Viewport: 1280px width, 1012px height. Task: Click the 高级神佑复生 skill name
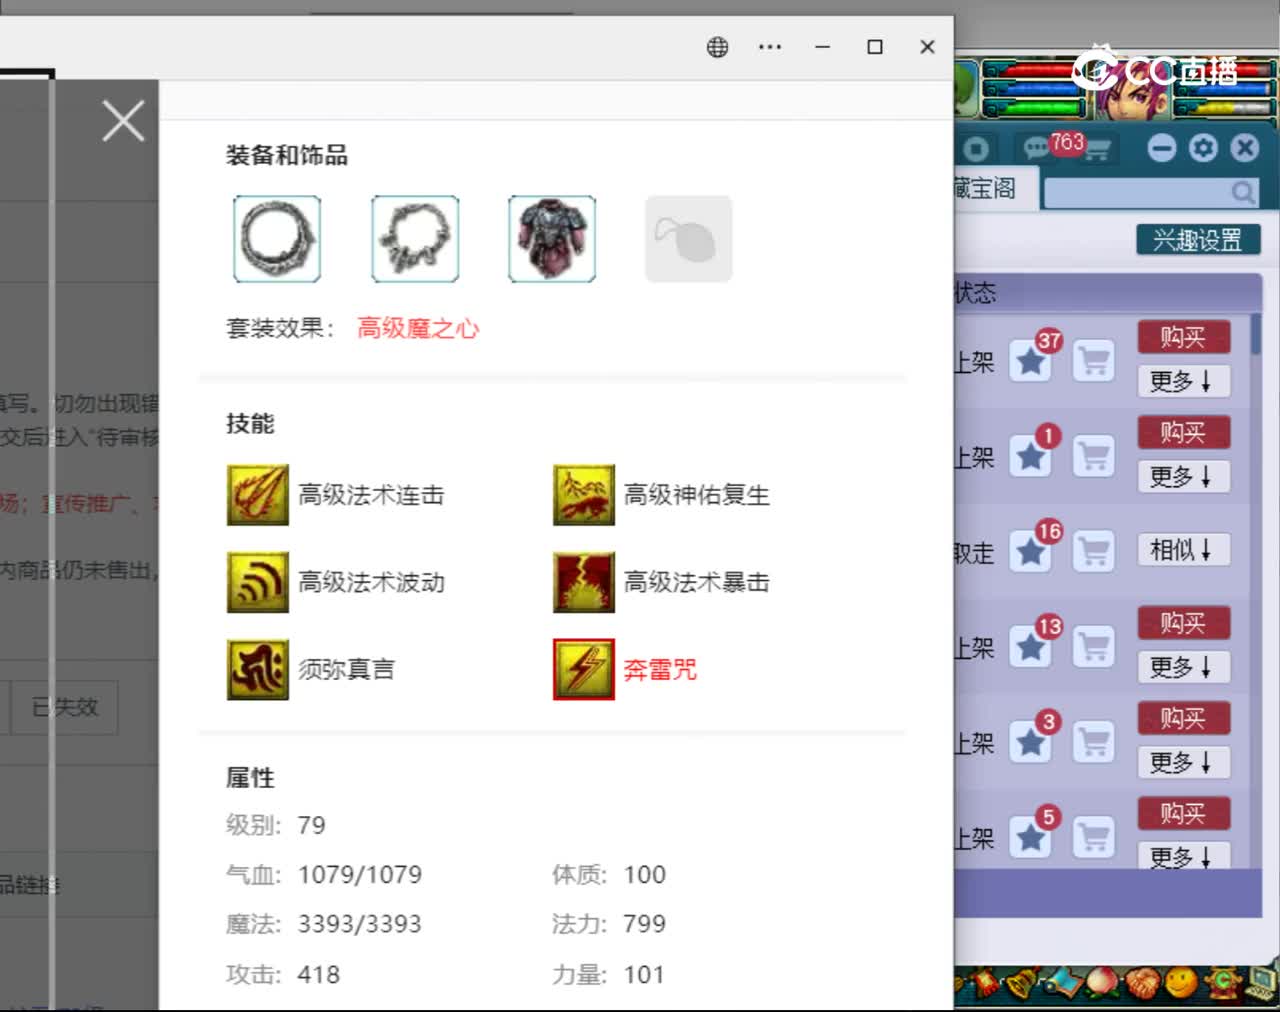coord(697,495)
